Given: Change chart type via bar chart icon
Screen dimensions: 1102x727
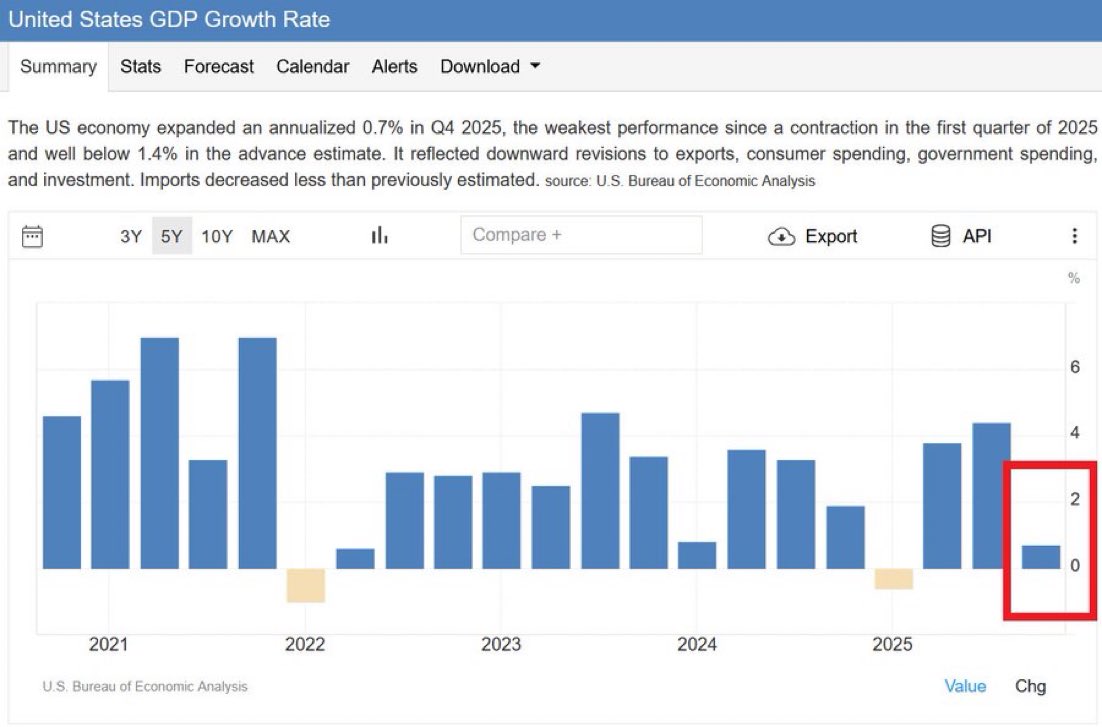Looking at the screenshot, I should (x=380, y=236).
